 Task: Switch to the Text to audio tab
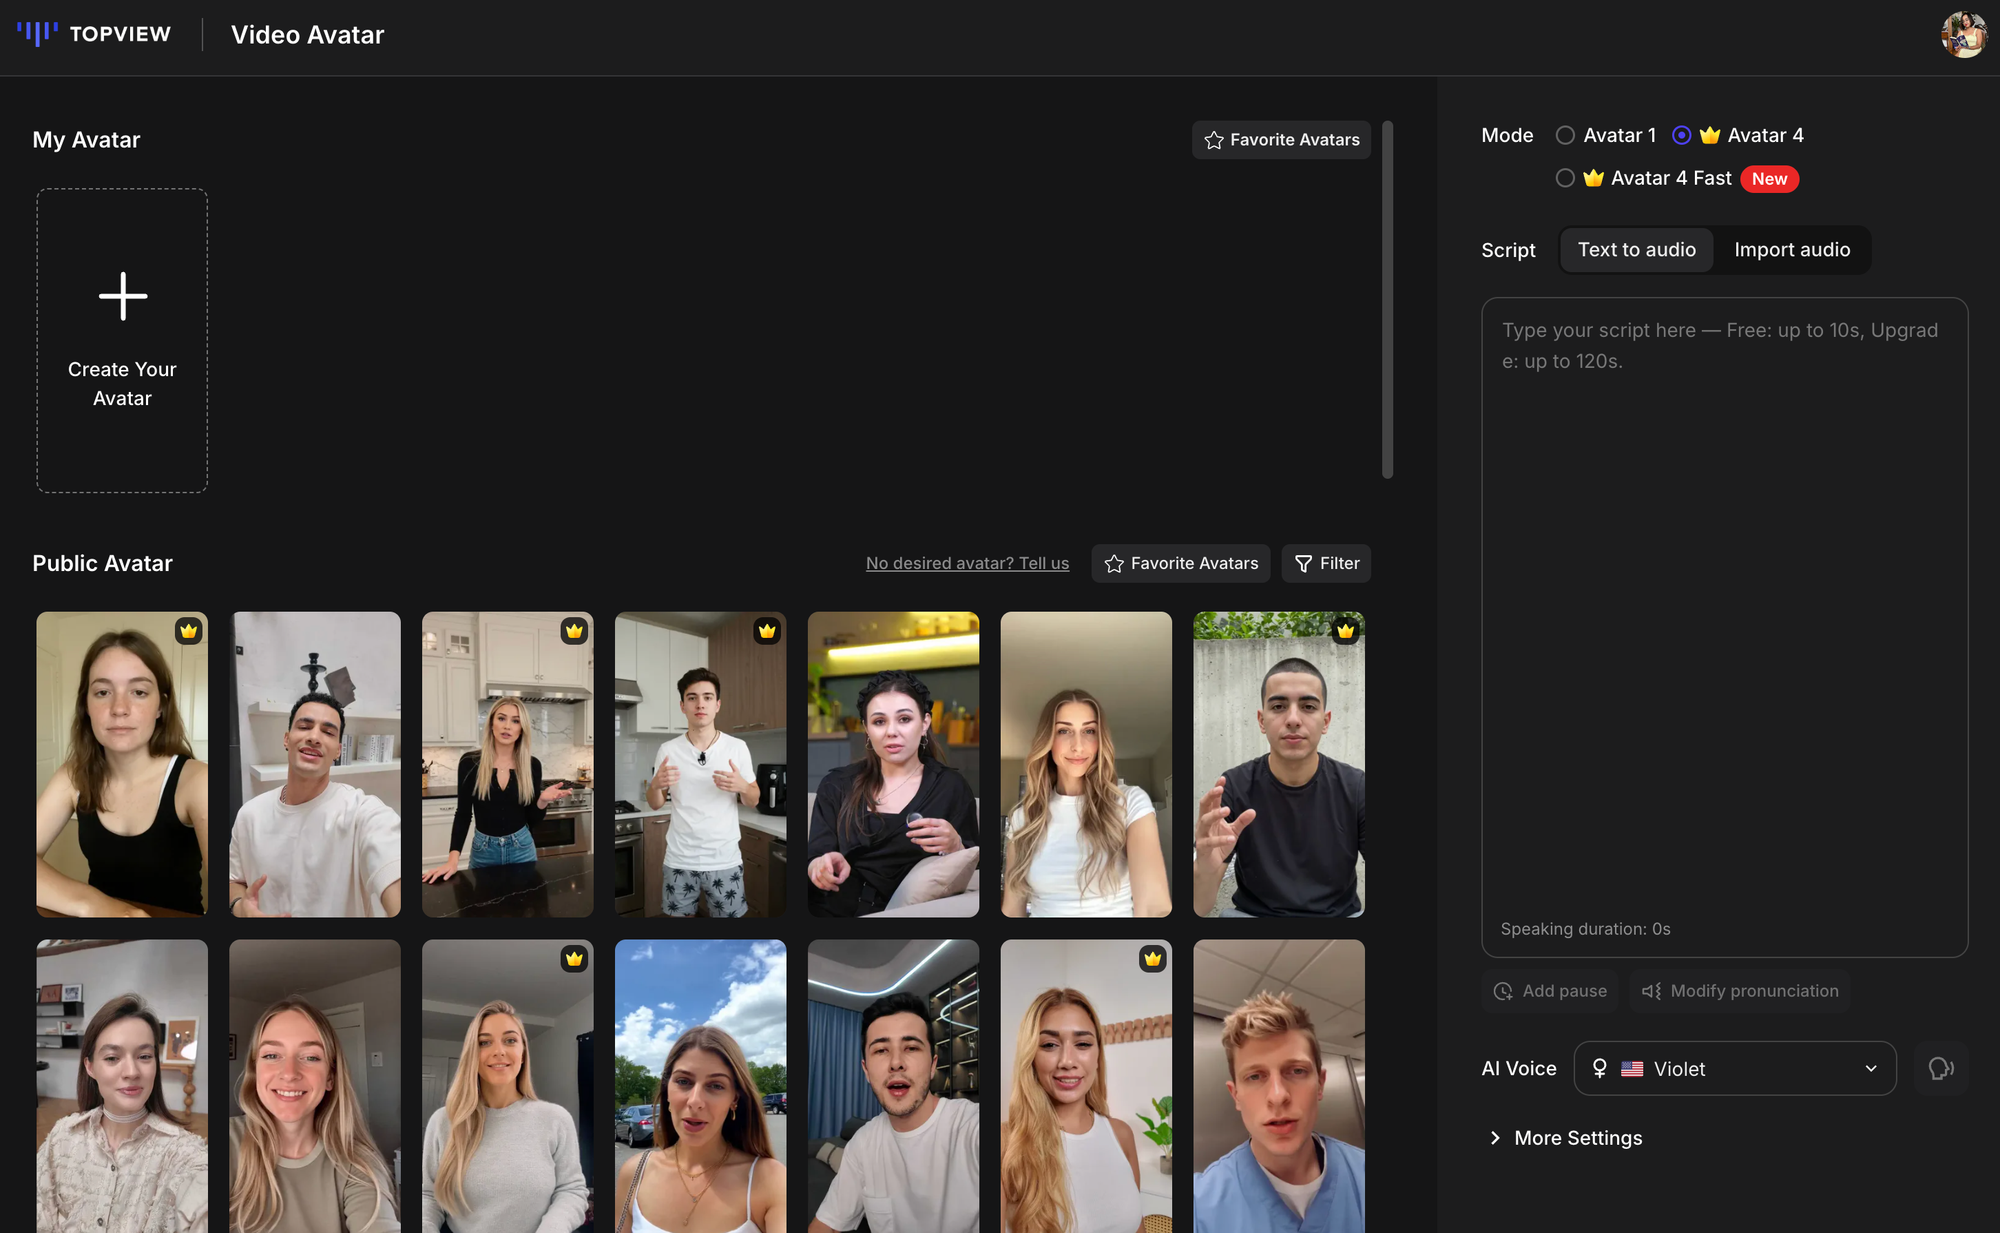click(1636, 250)
